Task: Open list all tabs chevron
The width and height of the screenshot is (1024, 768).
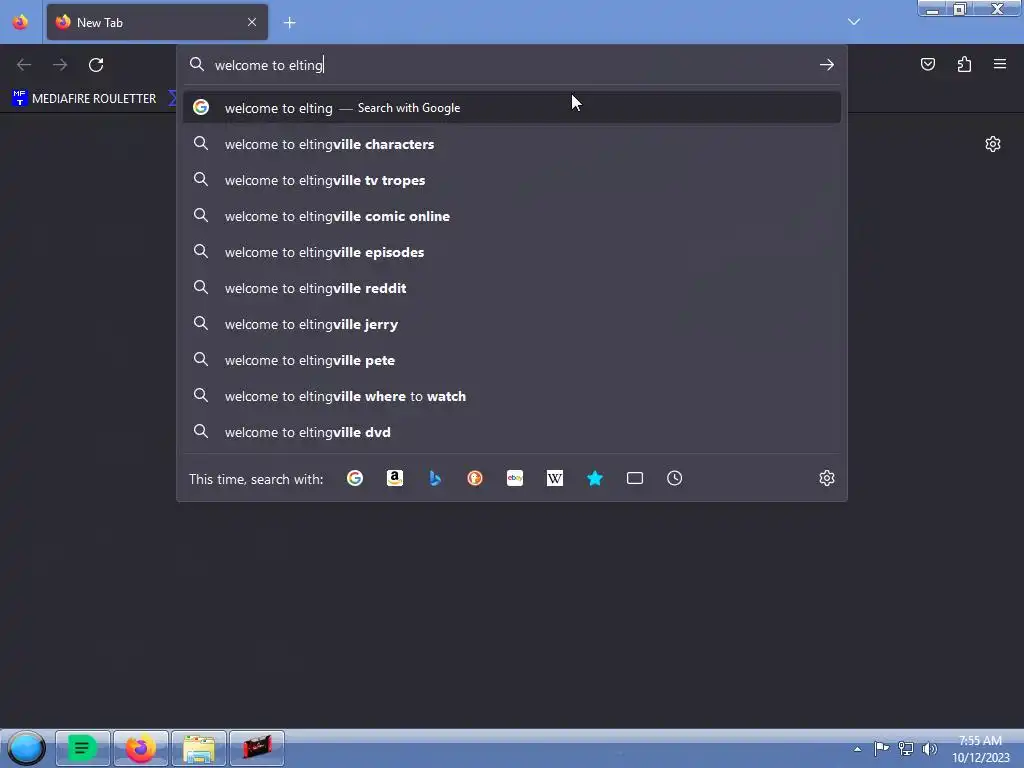Action: coord(854,22)
